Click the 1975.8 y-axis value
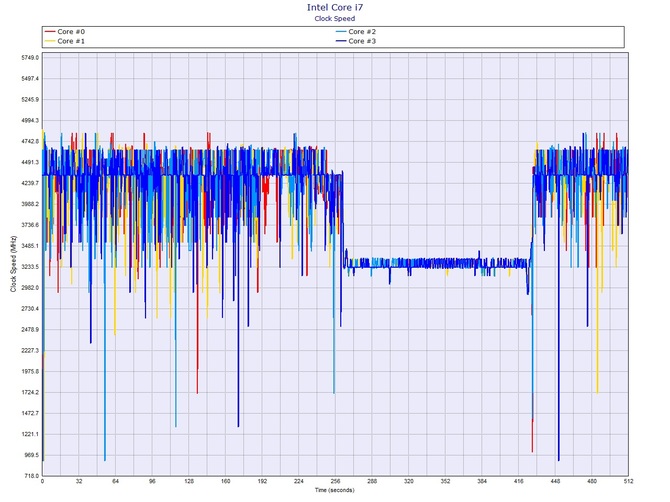 [x=30, y=372]
